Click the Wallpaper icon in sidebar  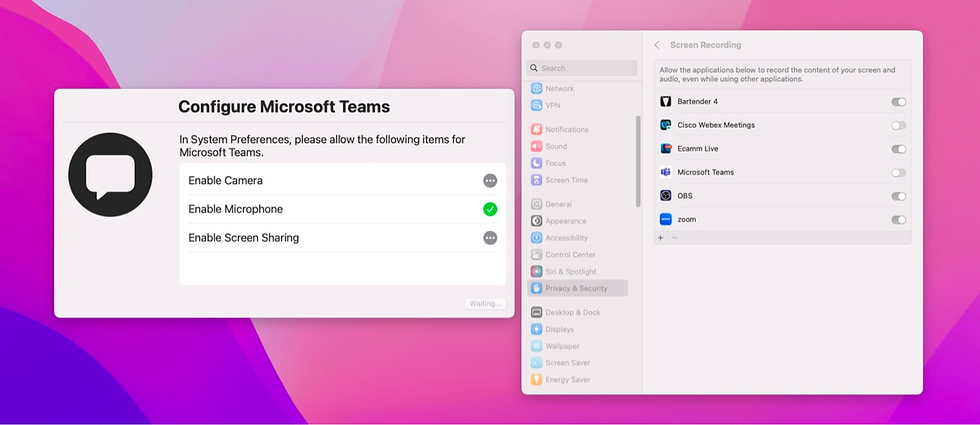click(x=536, y=346)
